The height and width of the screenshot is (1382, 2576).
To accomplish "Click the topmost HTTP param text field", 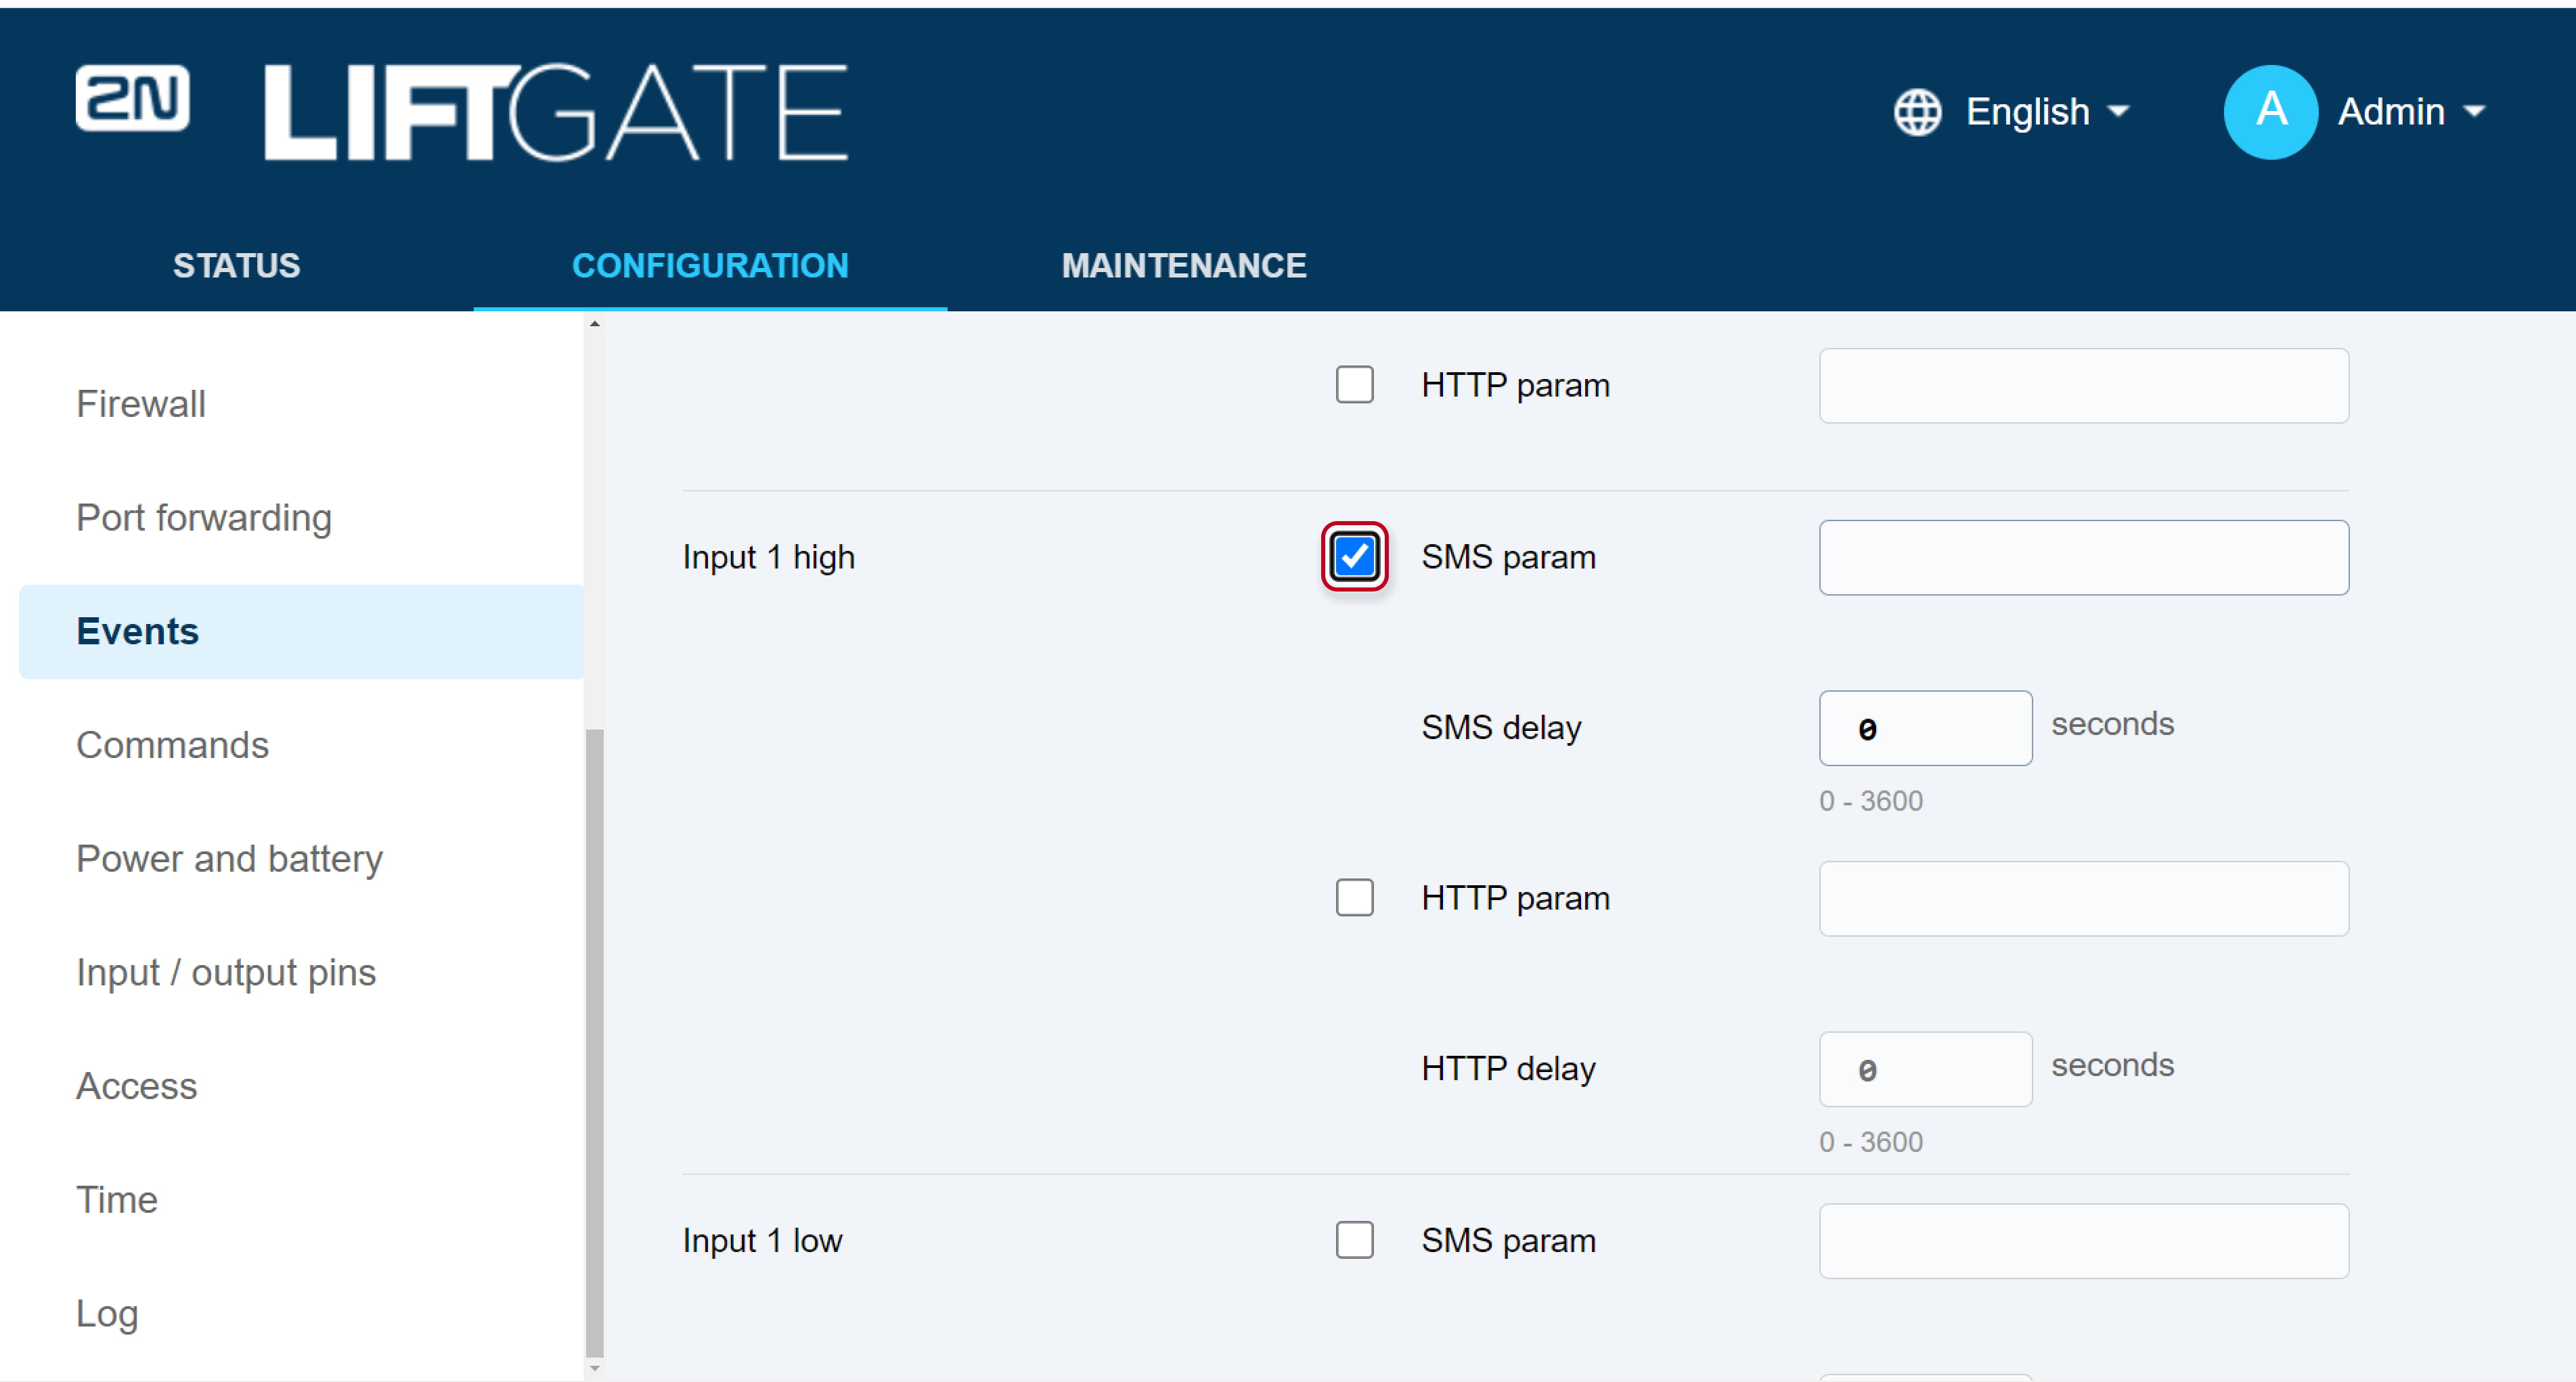I will 2084,386.
